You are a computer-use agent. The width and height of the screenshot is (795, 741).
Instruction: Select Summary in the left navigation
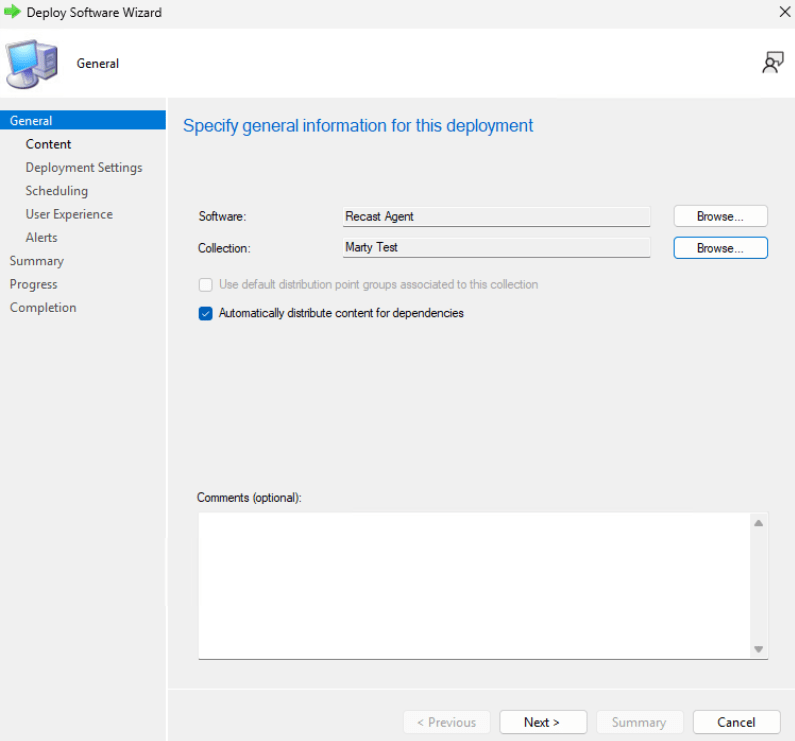[x=36, y=261]
